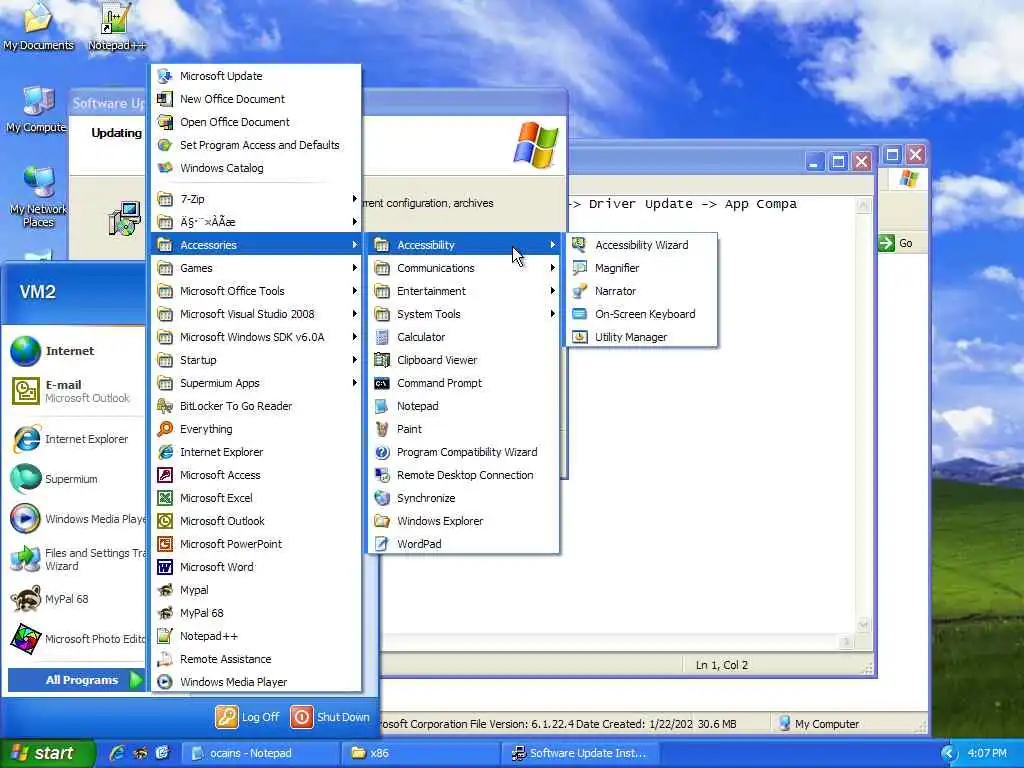This screenshot has width=1024, height=768.
Task: Click the tray expand arrow near clock
Action: click(x=949, y=753)
